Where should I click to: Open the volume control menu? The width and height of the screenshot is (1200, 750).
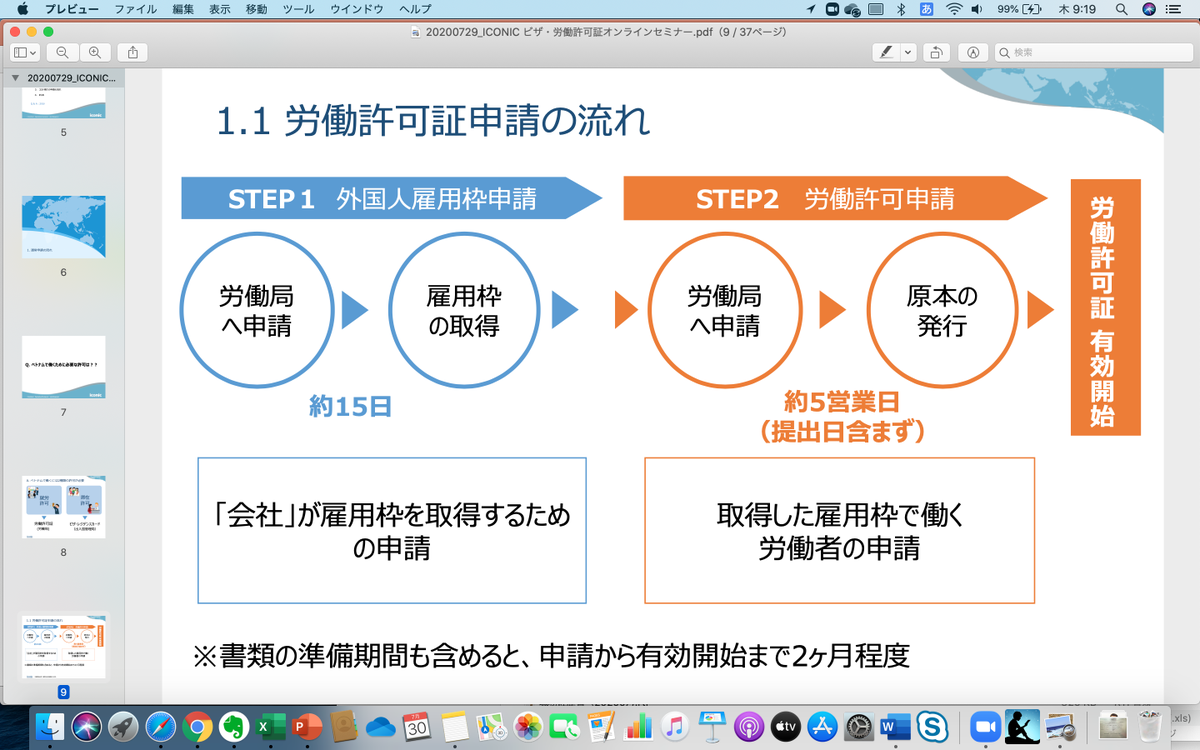(977, 9)
